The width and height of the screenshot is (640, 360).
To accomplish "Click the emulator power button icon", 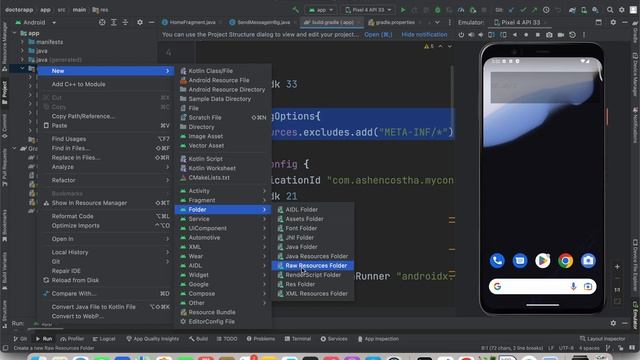I will (461, 35).
